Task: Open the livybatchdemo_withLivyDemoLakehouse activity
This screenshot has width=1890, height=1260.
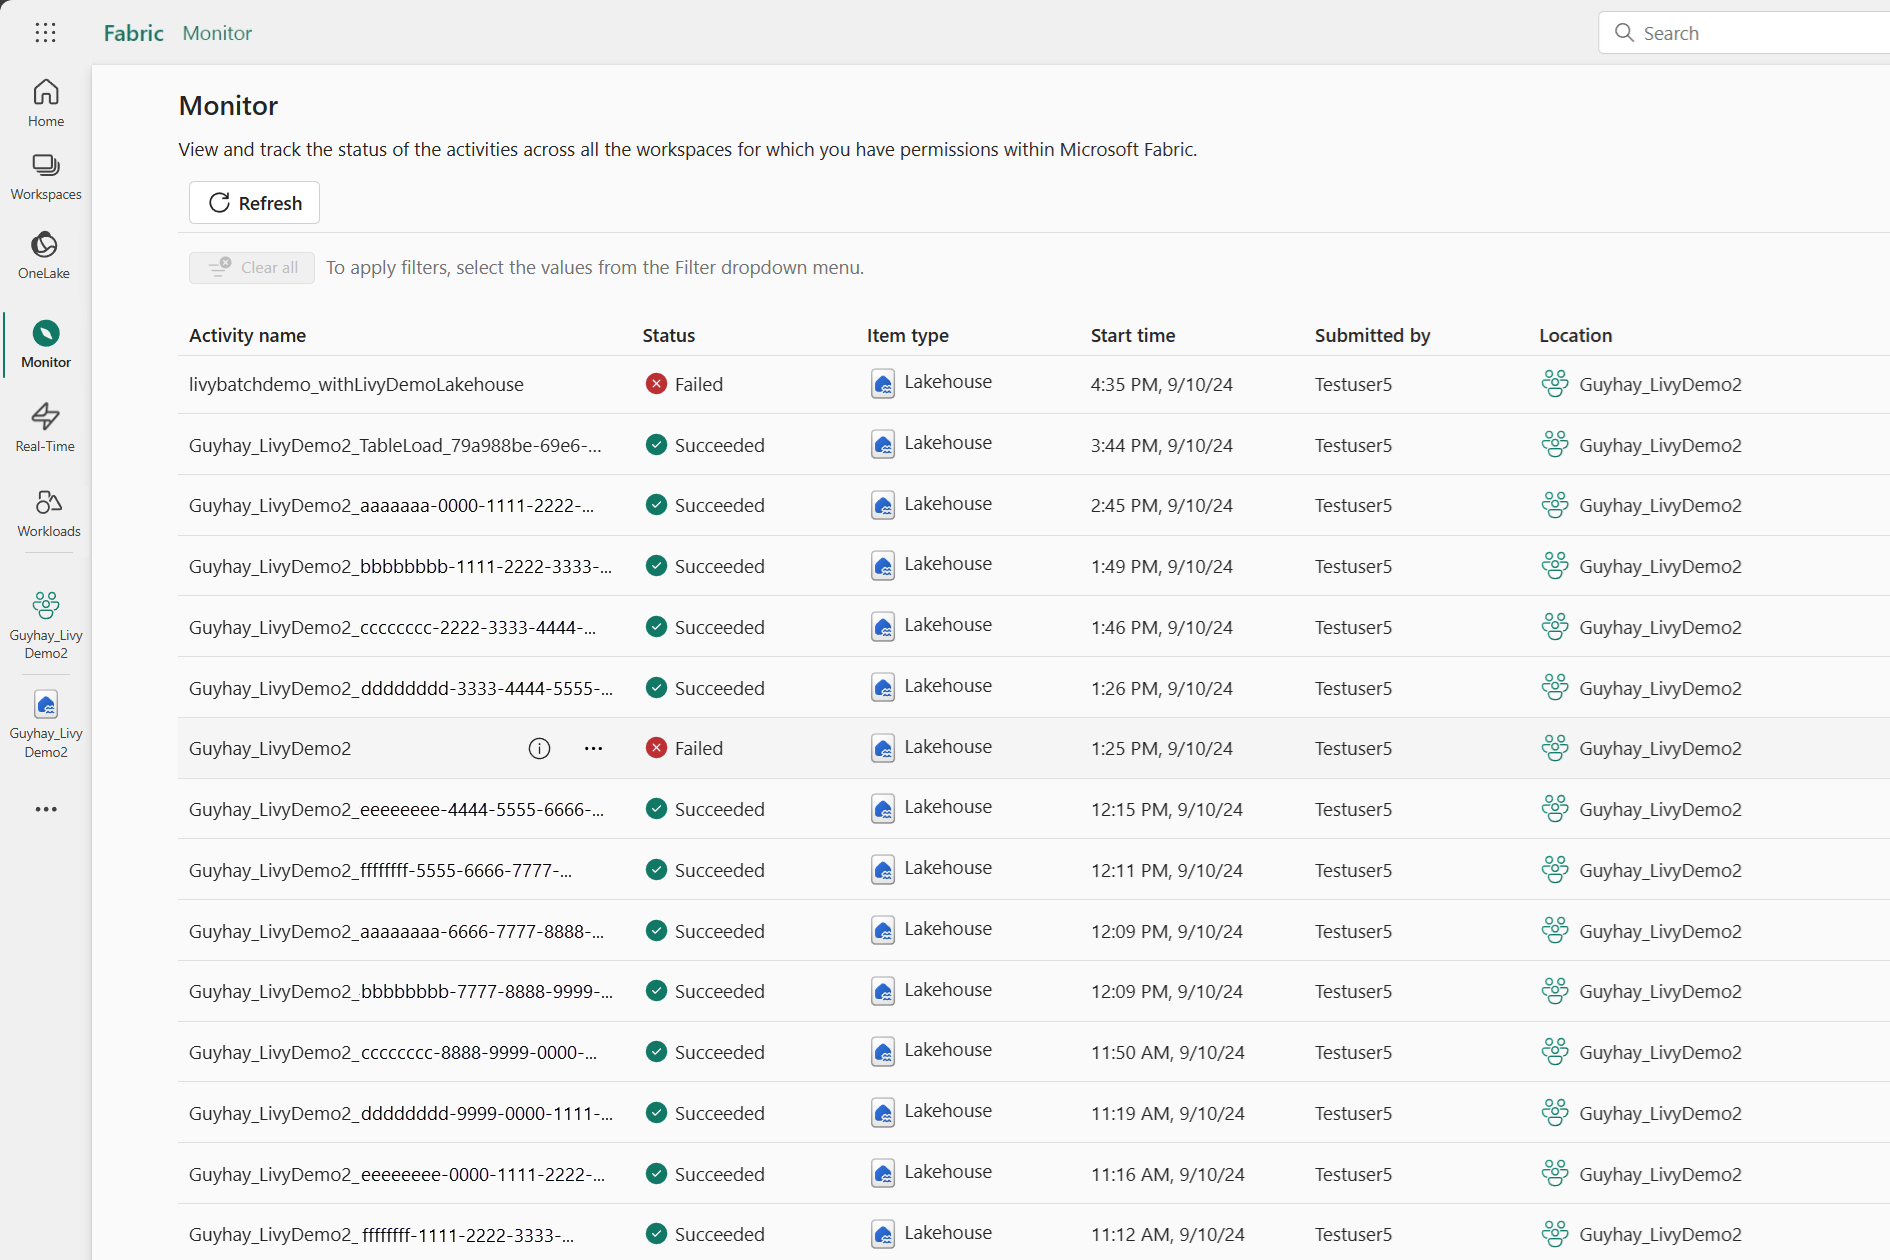Action: coord(356,385)
